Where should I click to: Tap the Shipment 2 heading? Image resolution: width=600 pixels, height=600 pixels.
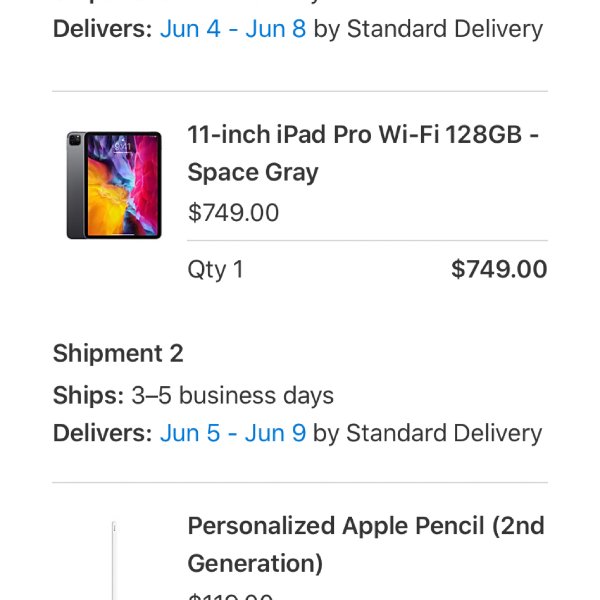118,353
